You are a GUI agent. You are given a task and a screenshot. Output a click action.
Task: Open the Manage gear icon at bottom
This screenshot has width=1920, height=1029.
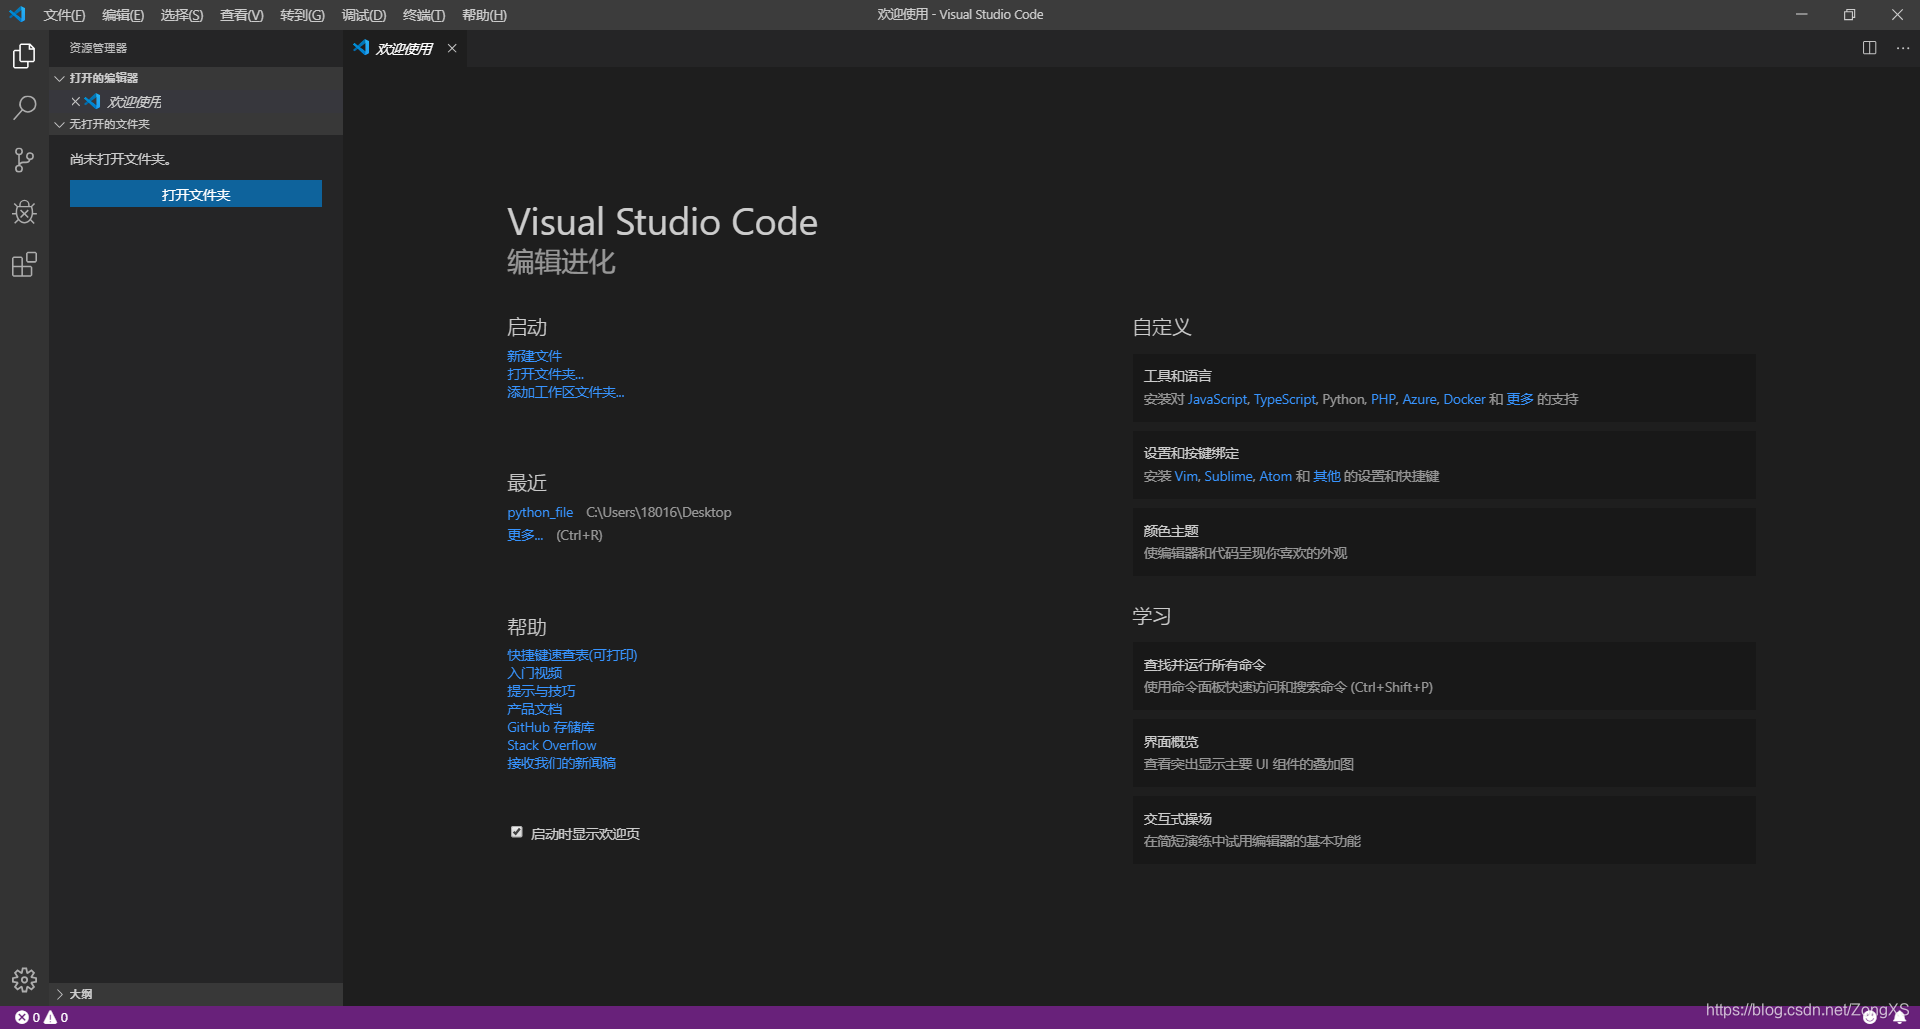click(x=24, y=980)
